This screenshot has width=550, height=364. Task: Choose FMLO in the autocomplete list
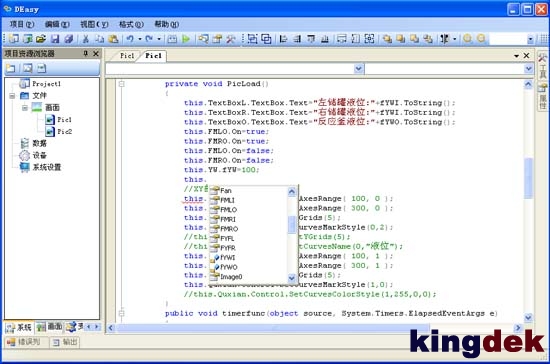tap(248, 210)
